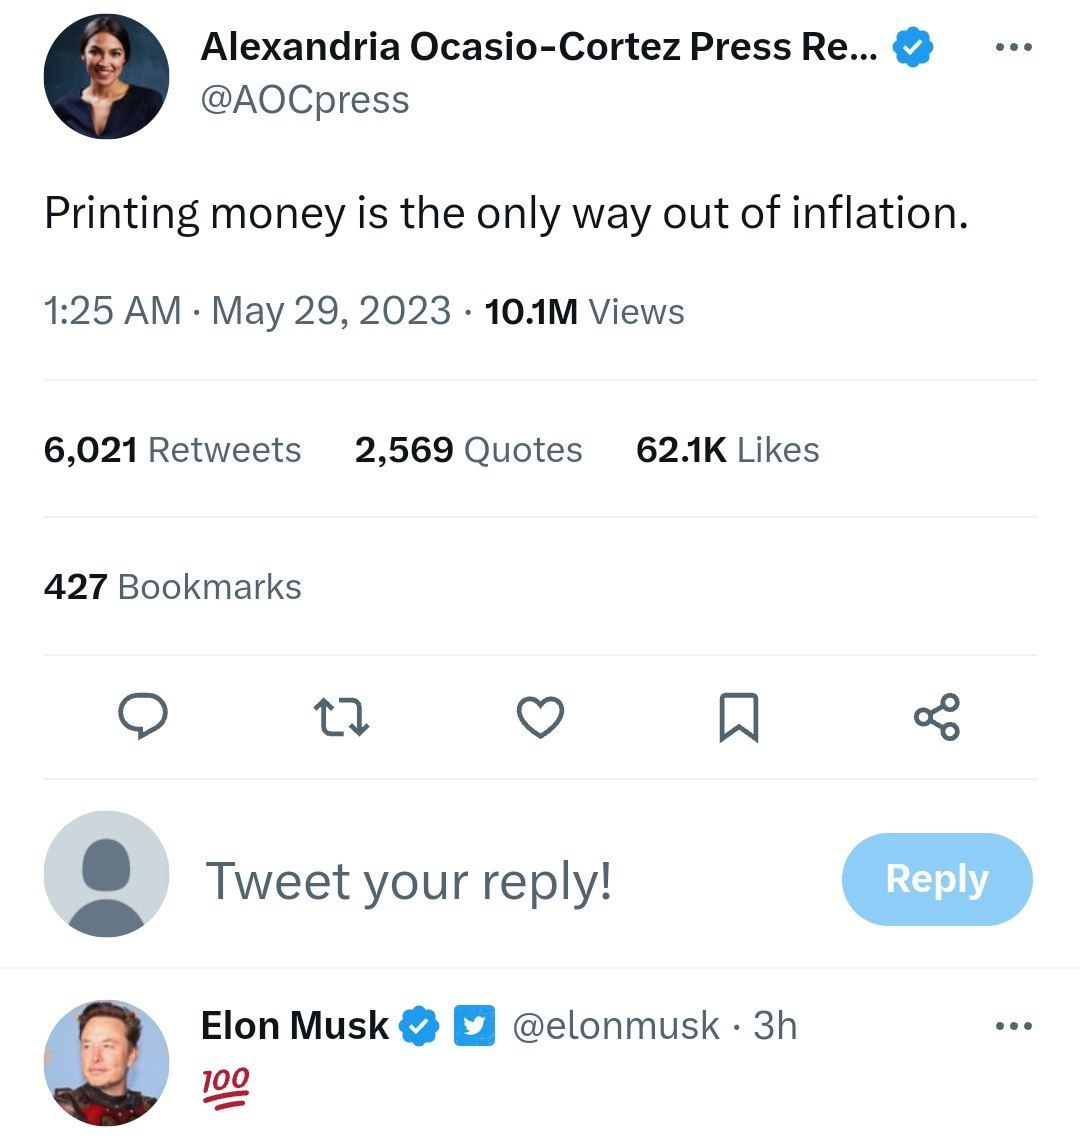Open the @AOCpress handle profile

click(x=305, y=100)
